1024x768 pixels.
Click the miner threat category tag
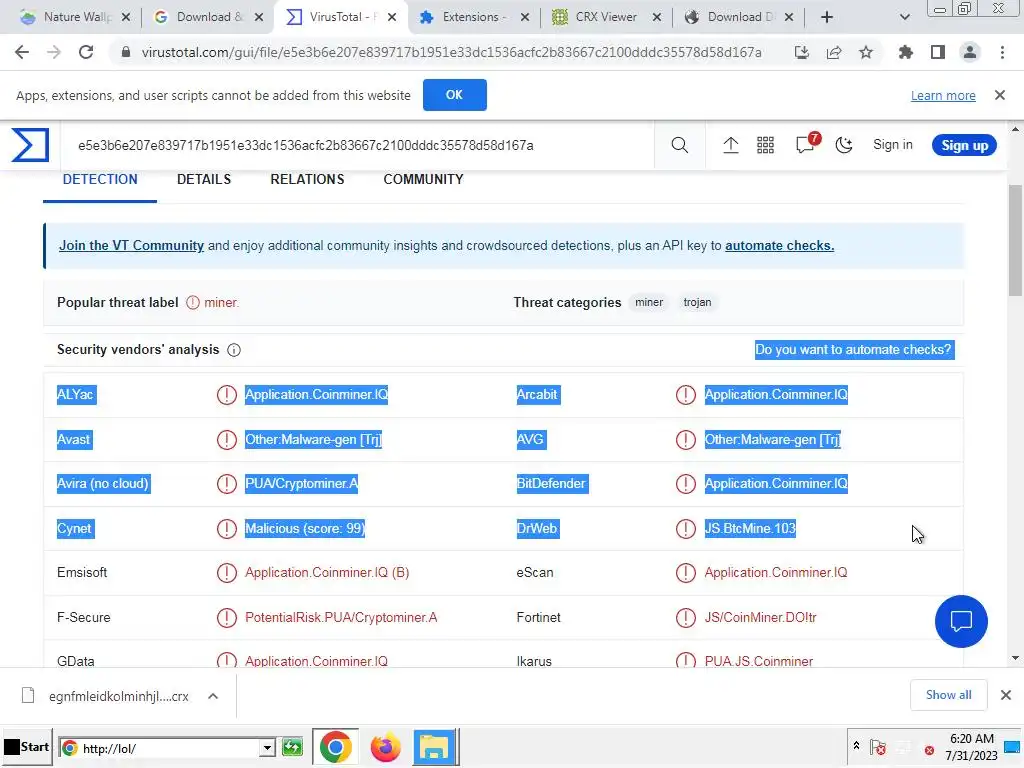(x=648, y=302)
